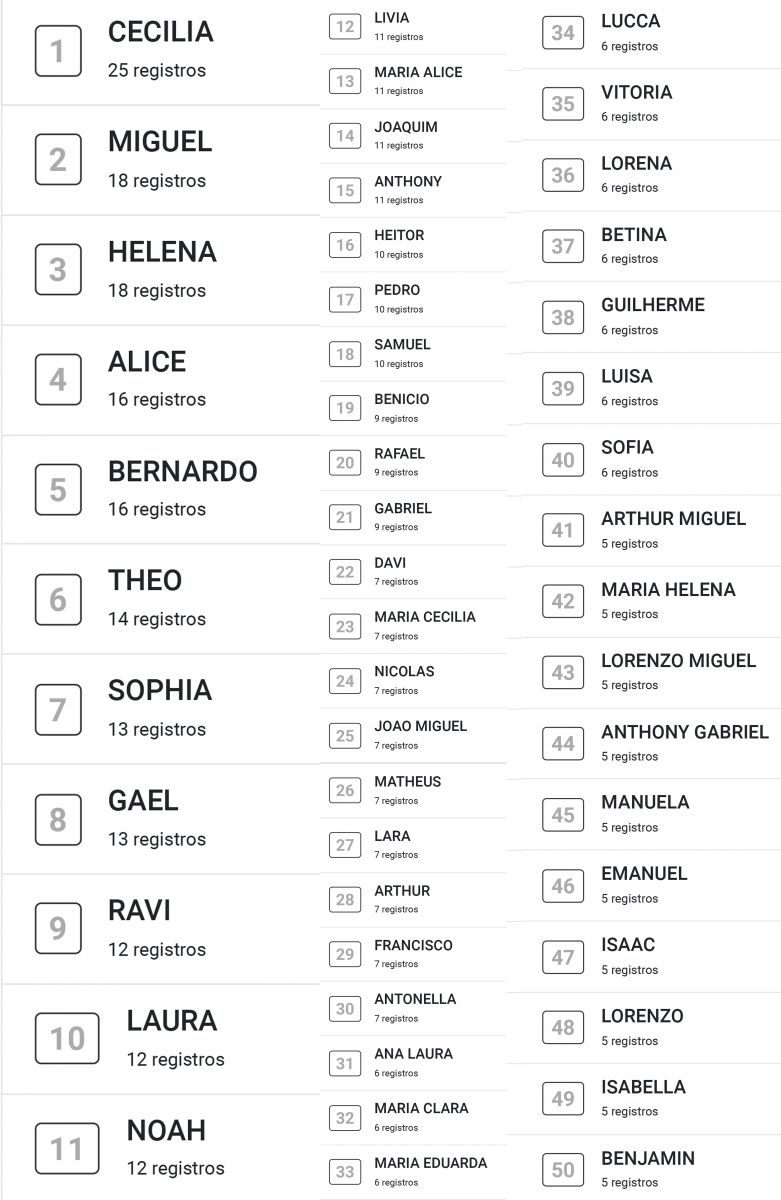781x1200 pixels.
Task: Click the number 41 badge for ARTHUR MIGUEL
Action: click(563, 530)
